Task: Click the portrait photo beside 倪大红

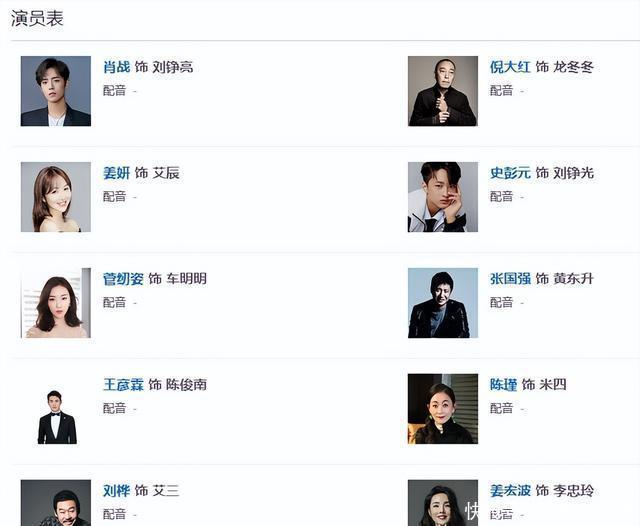Action: 443,91
